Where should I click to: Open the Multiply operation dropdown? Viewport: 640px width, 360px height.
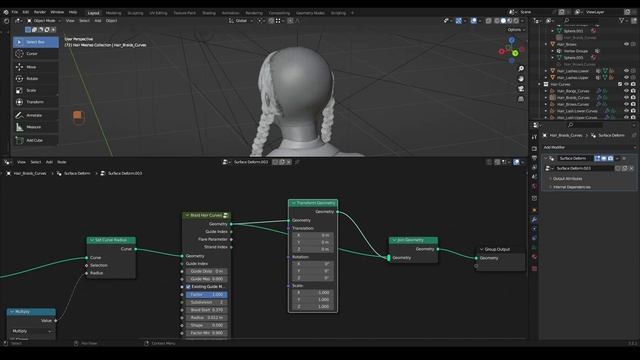pyautogui.click(x=31, y=331)
